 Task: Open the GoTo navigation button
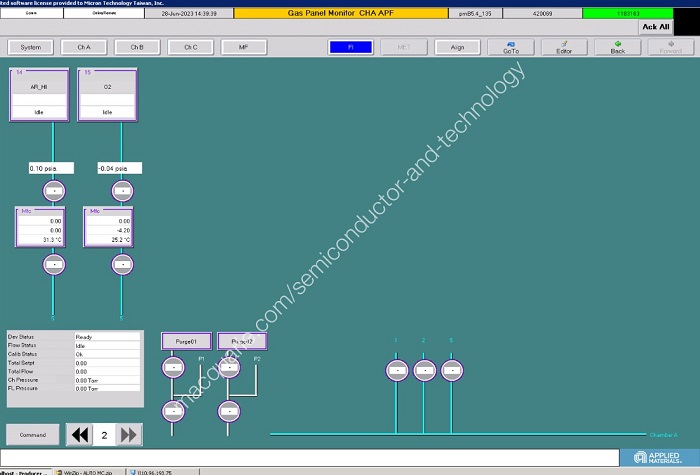511,47
